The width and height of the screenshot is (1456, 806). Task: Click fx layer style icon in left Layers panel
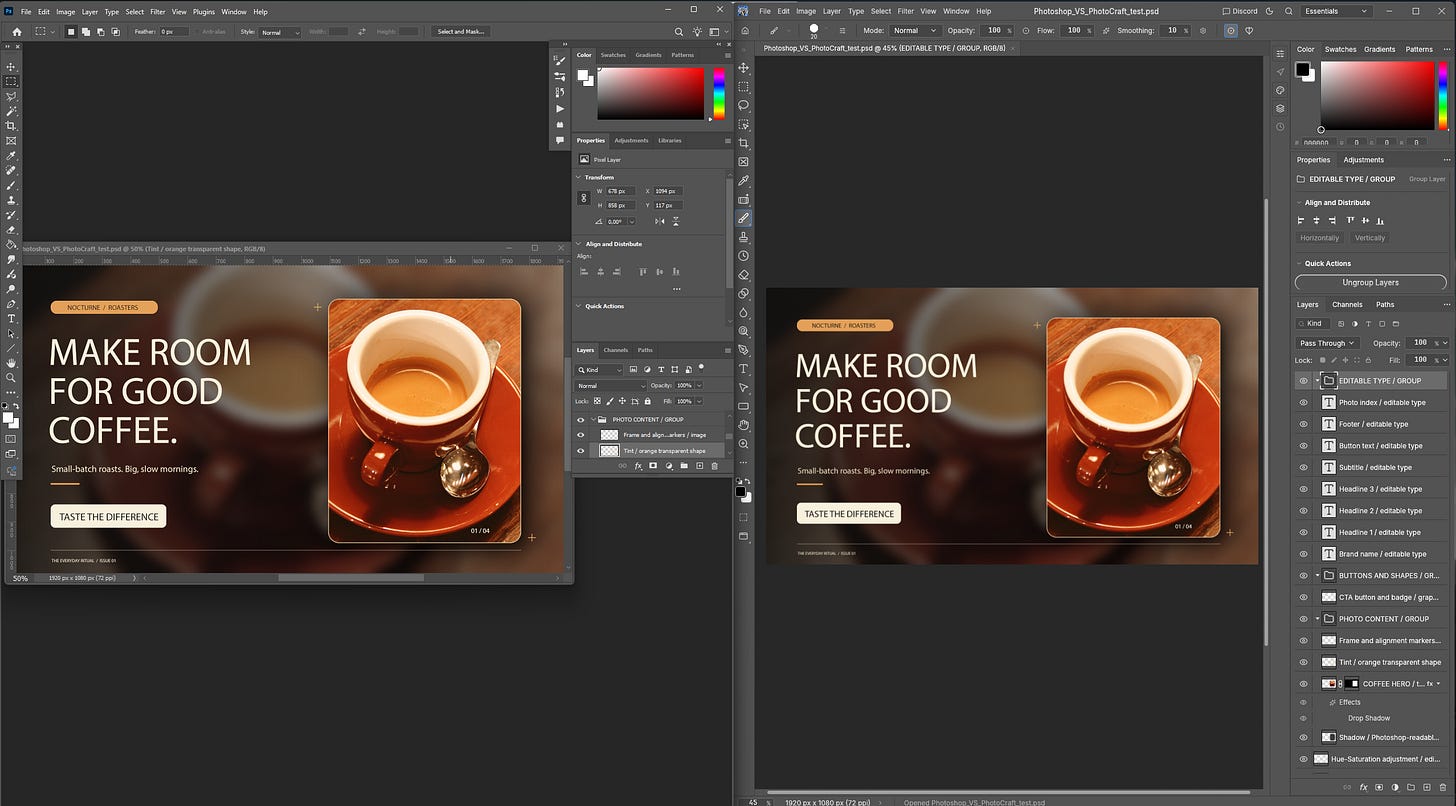coord(638,466)
